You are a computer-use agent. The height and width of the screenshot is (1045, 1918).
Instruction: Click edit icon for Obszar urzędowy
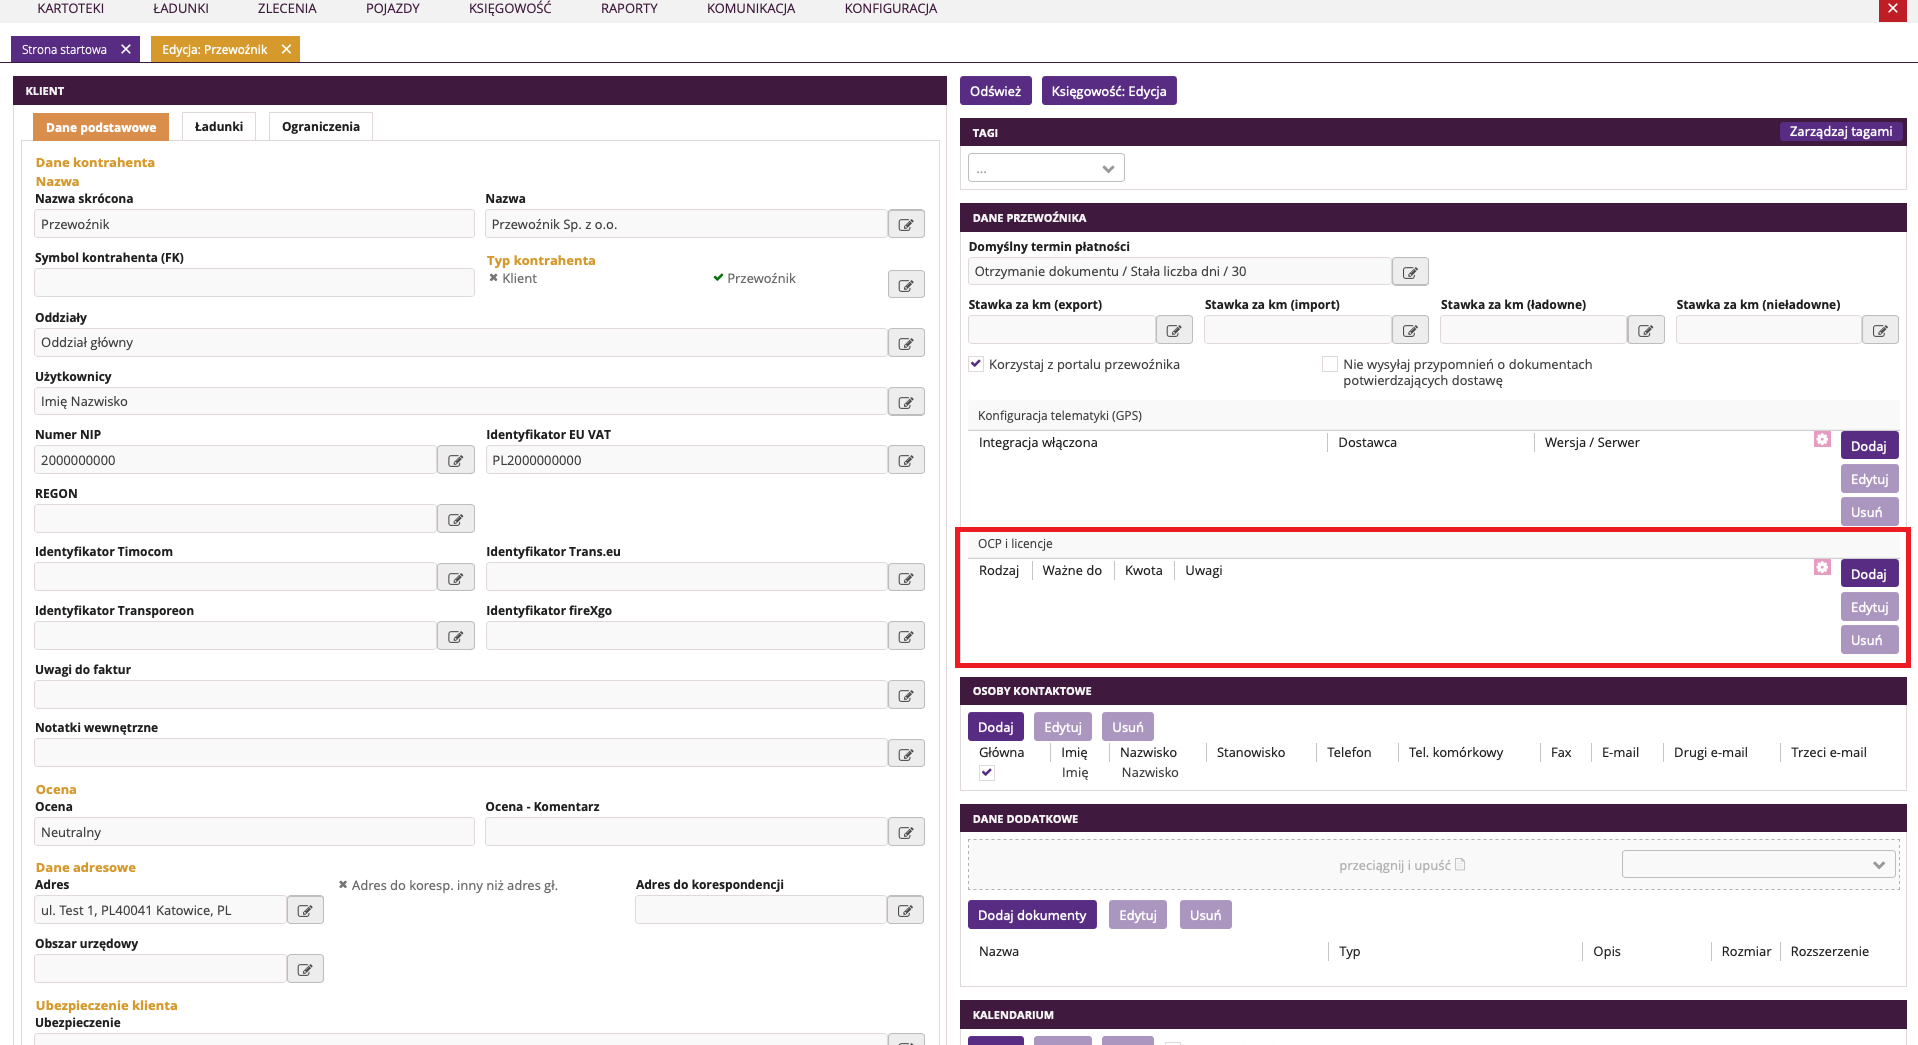click(x=305, y=969)
